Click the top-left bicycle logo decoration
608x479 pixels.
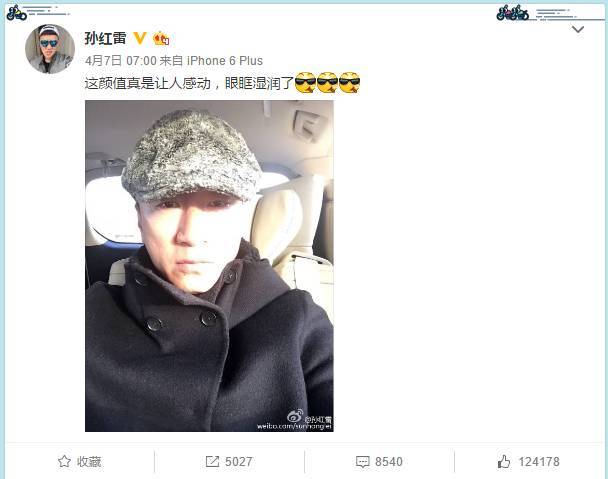tap(17, 12)
